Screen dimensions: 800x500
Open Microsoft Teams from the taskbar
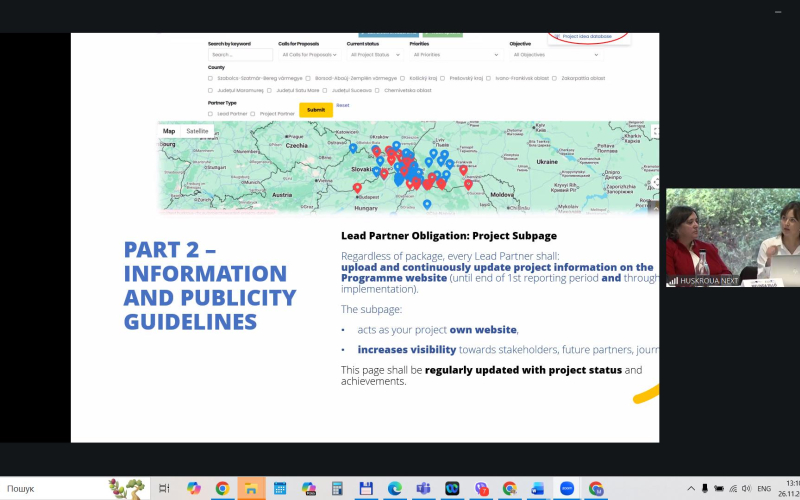coord(423,488)
